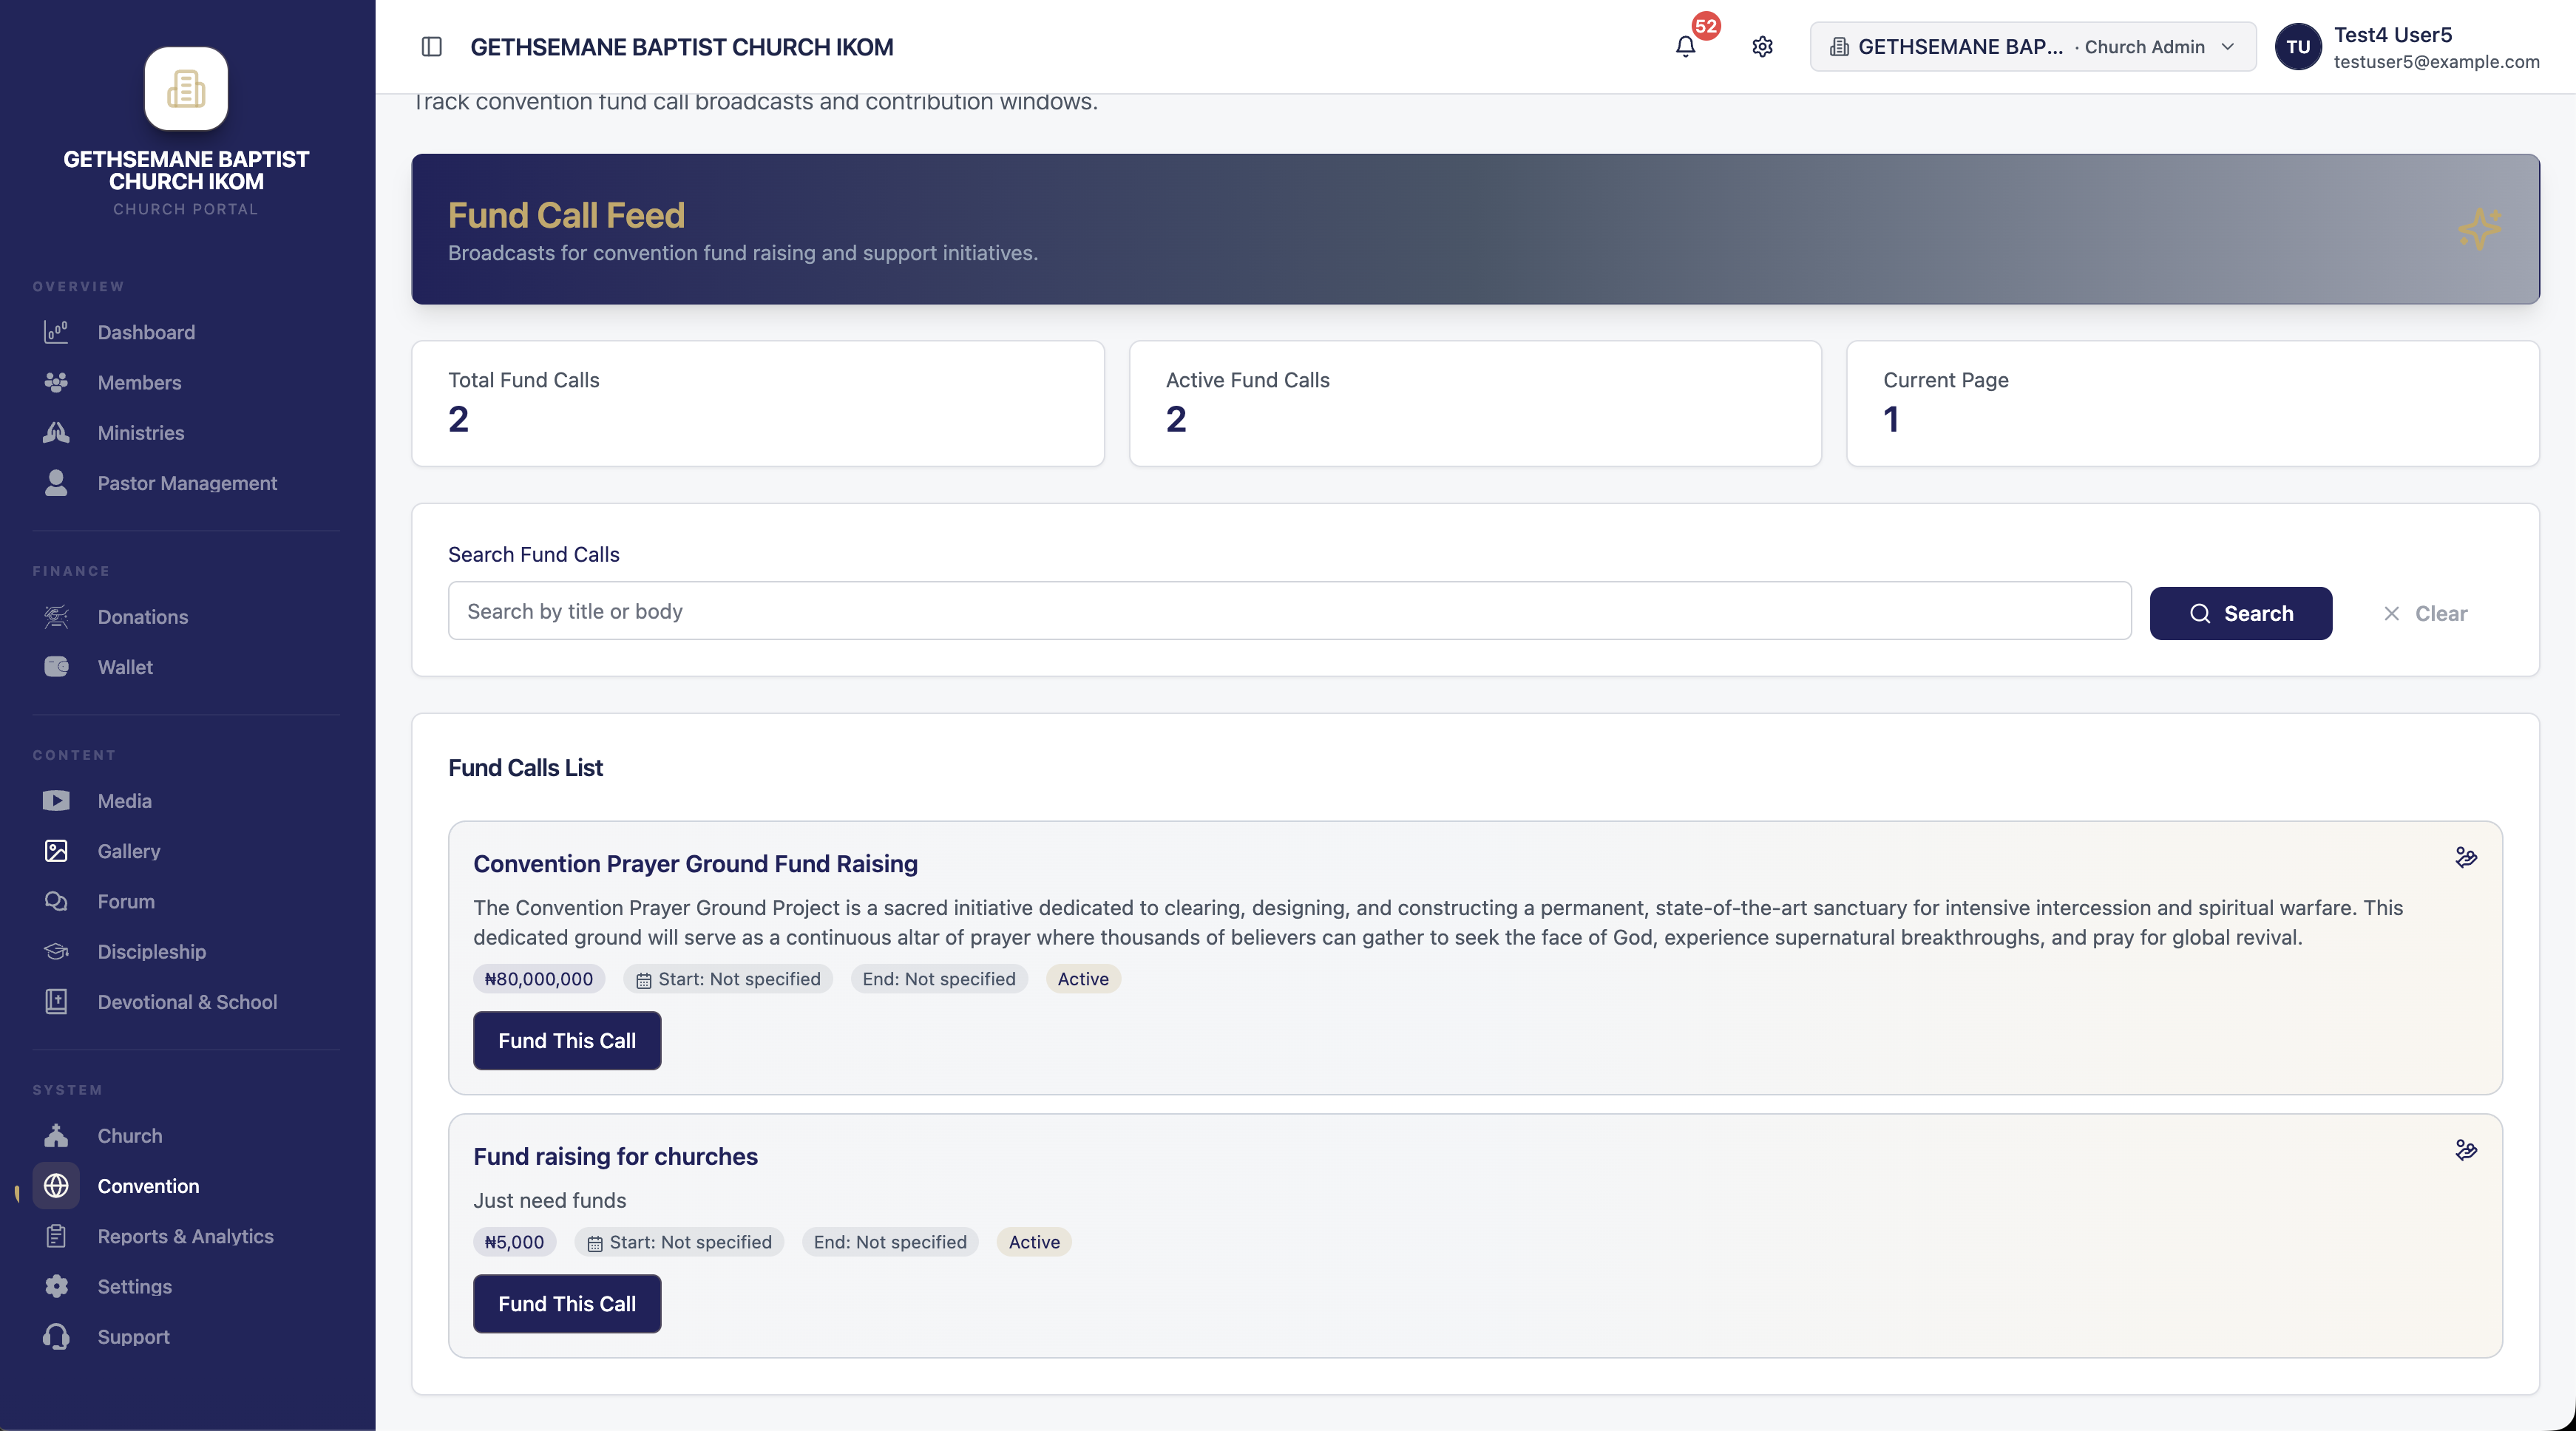Click Active status on churches fund card
The image size is (2576, 1431).
pyautogui.click(x=1034, y=1242)
